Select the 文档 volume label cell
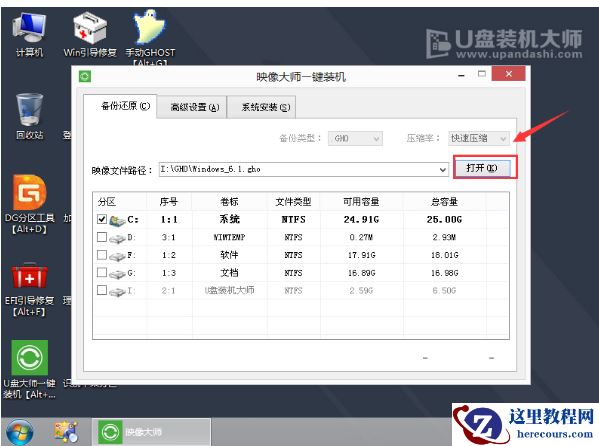This screenshot has height=446, width=599. 229,273
